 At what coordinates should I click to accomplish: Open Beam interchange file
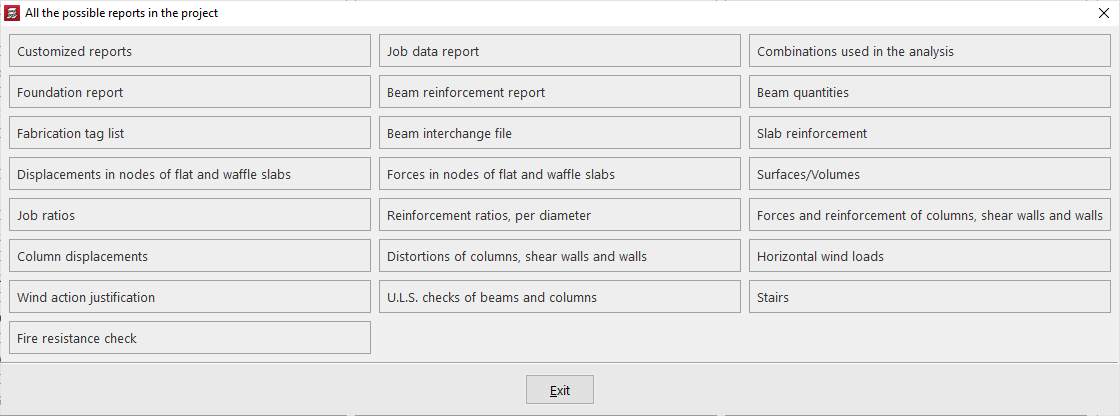[559, 134]
